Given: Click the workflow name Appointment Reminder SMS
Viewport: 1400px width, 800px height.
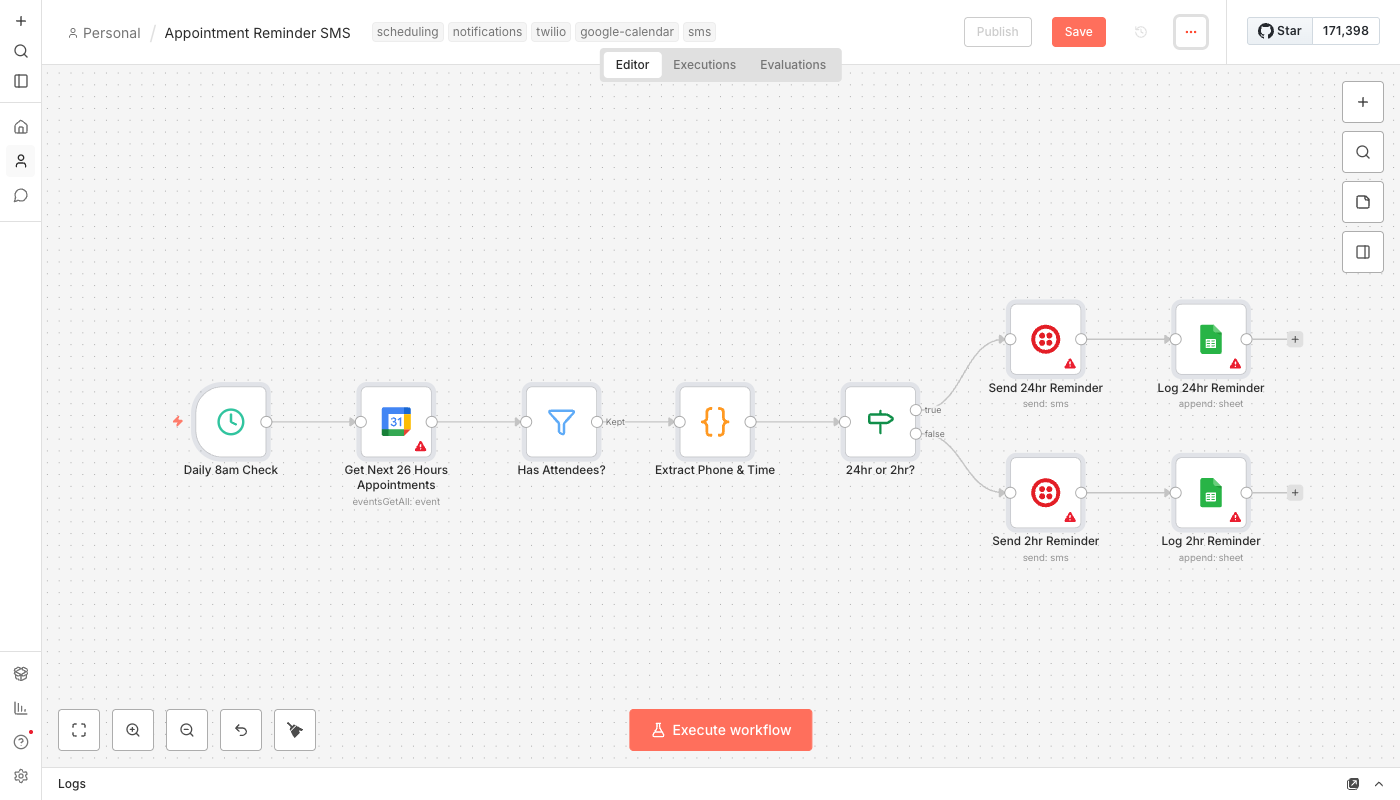Looking at the screenshot, I should click(257, 33).
